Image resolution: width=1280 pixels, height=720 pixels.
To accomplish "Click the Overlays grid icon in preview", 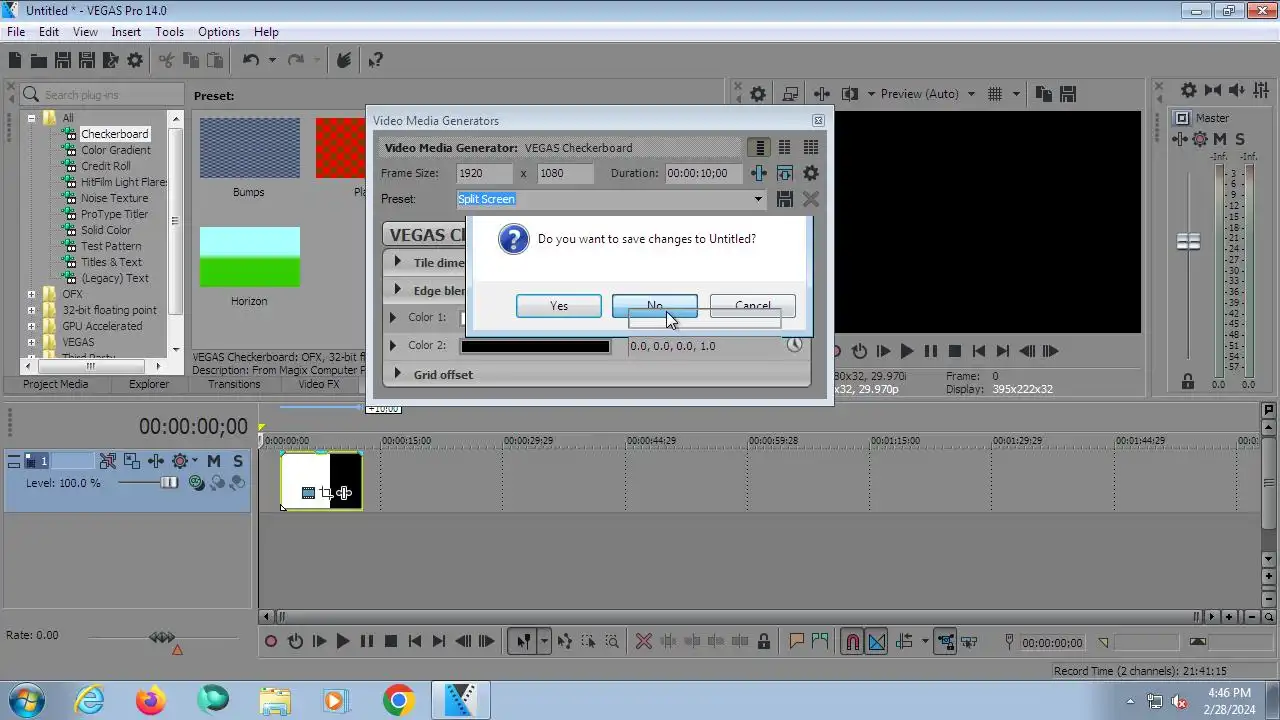I will 995,94.
